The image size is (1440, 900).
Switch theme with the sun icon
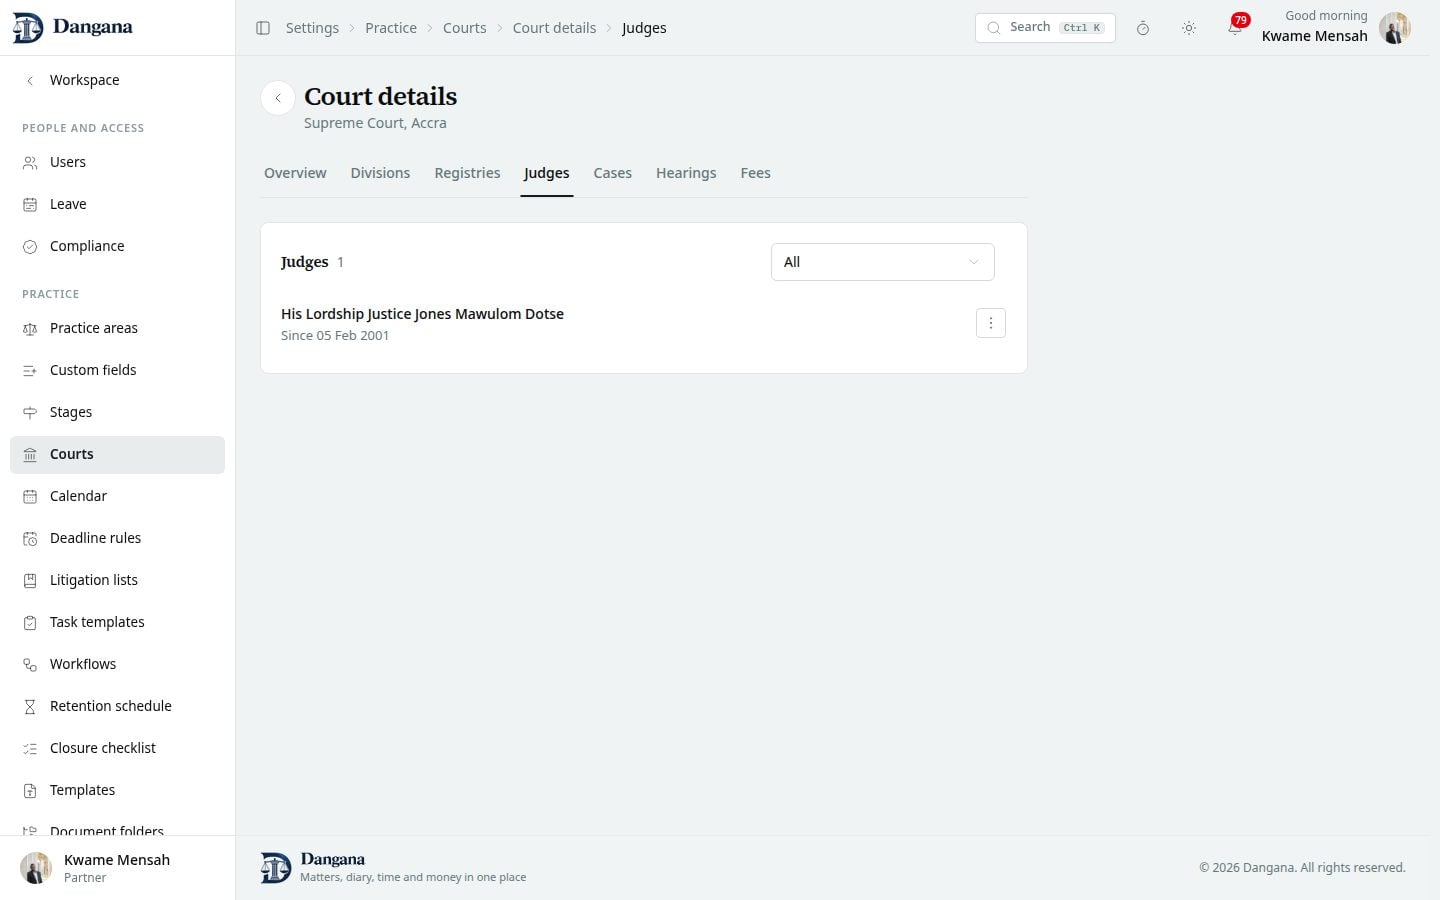1189,28
